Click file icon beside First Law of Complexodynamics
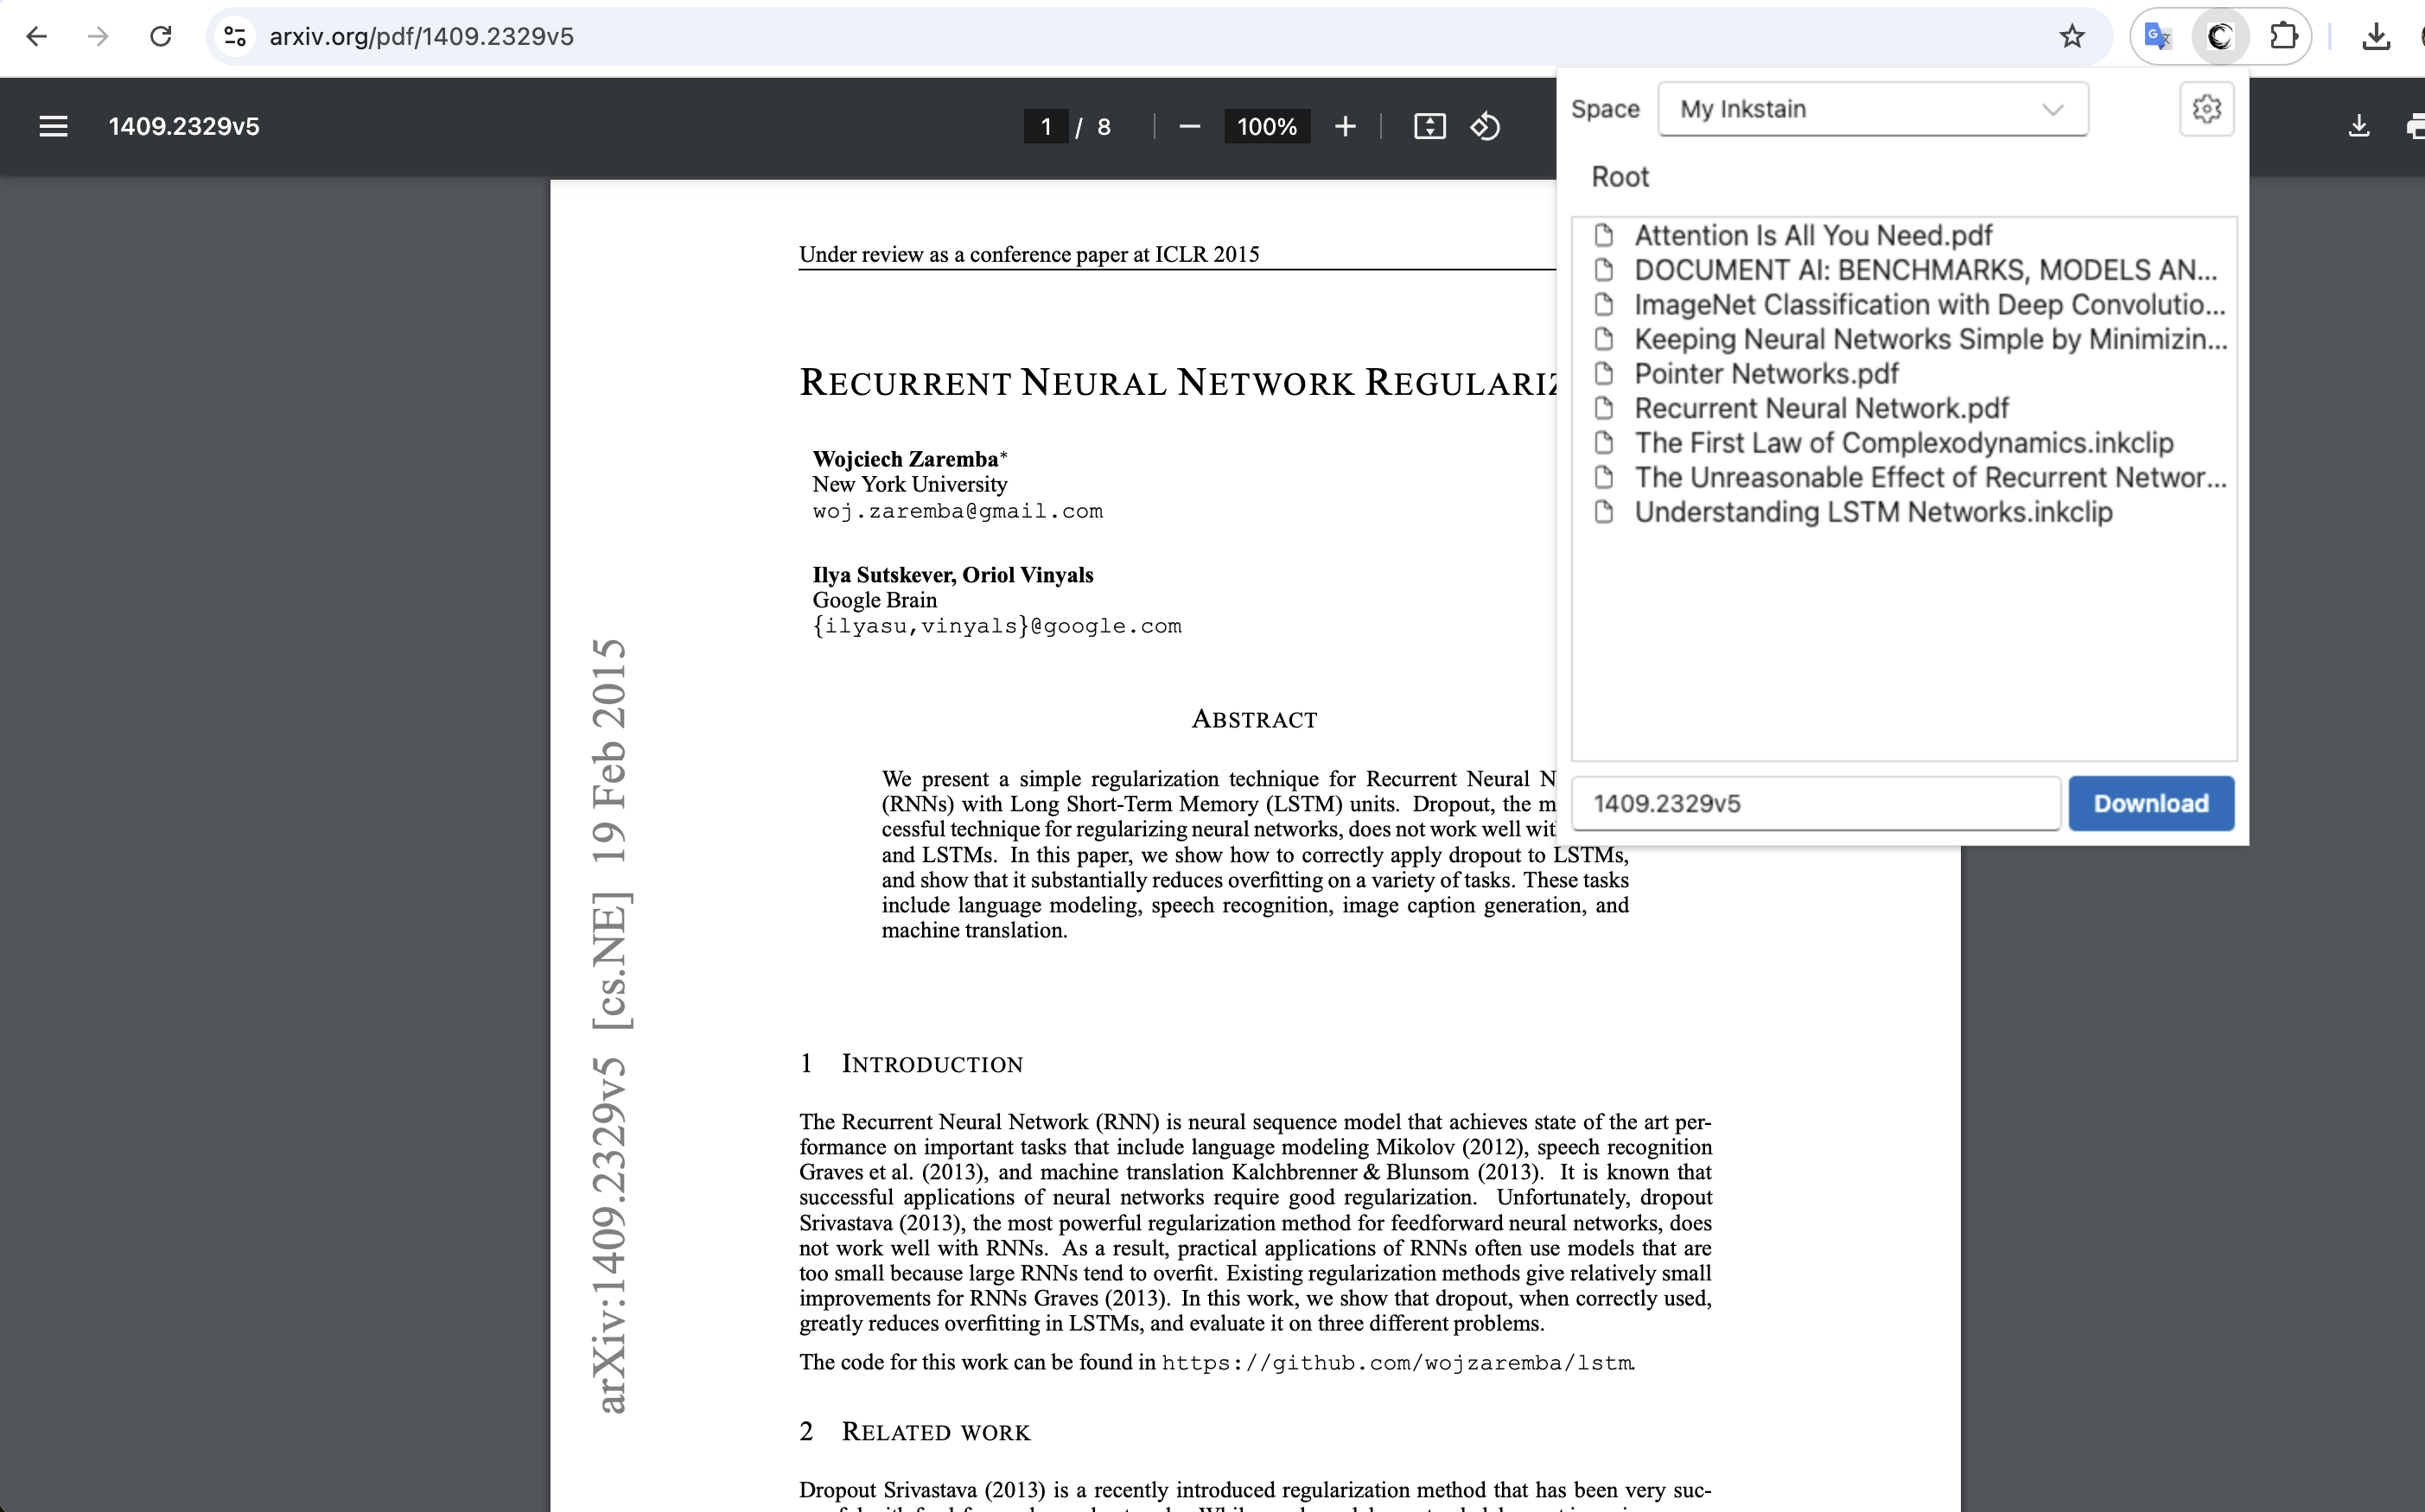 tap(1604, 442)
